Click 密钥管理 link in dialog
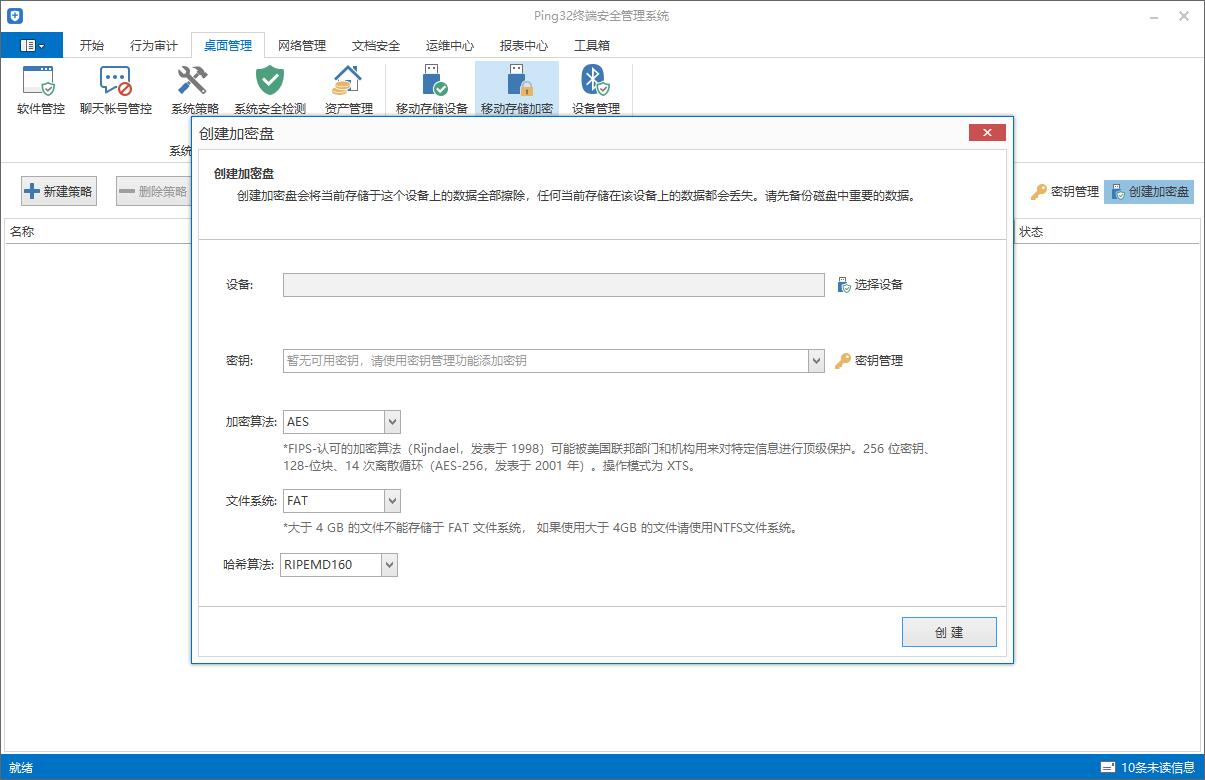 [x=870, y=361]
